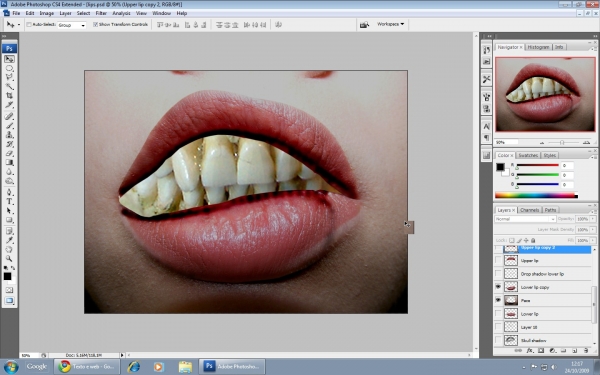
Task: Select the Crop tool
Action: coord(9,95)
